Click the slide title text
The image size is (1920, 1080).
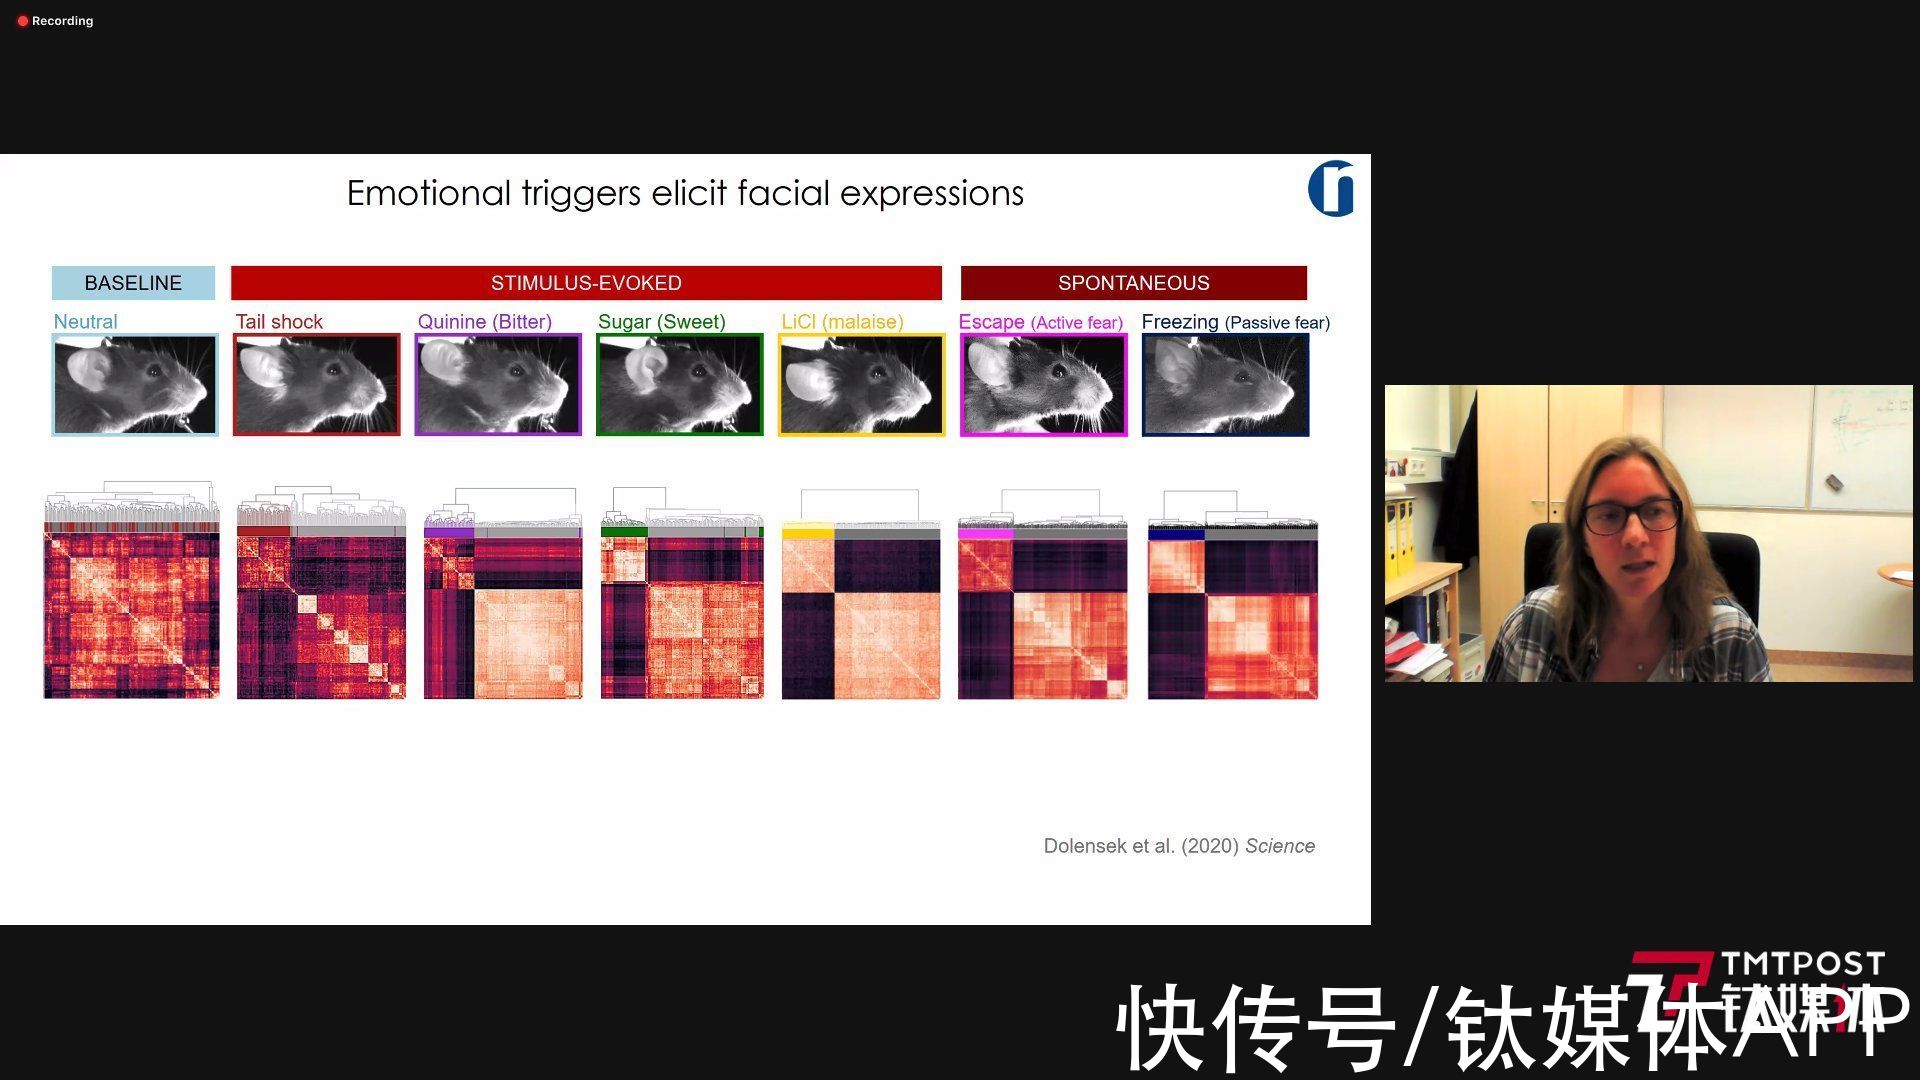click(685, 193)
